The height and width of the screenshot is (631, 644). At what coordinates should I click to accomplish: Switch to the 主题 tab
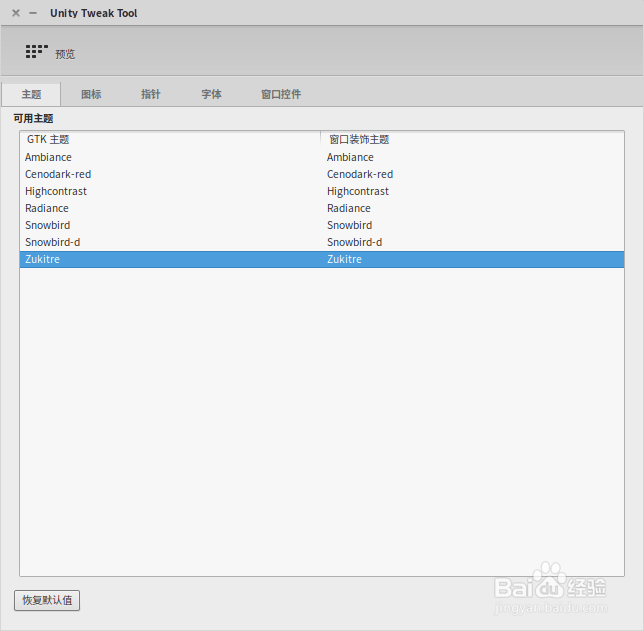click(x=31, y=94)
